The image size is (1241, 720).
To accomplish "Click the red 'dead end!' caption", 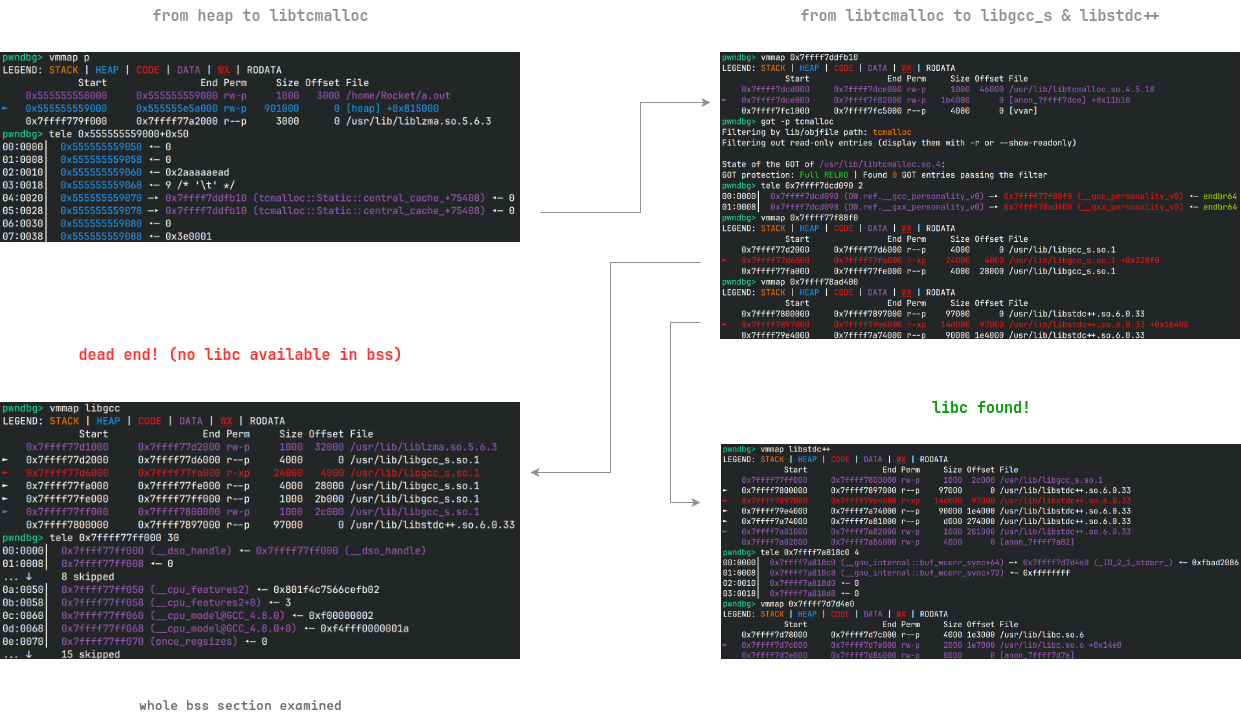I will pyautogui.click(x=240, y=354).
